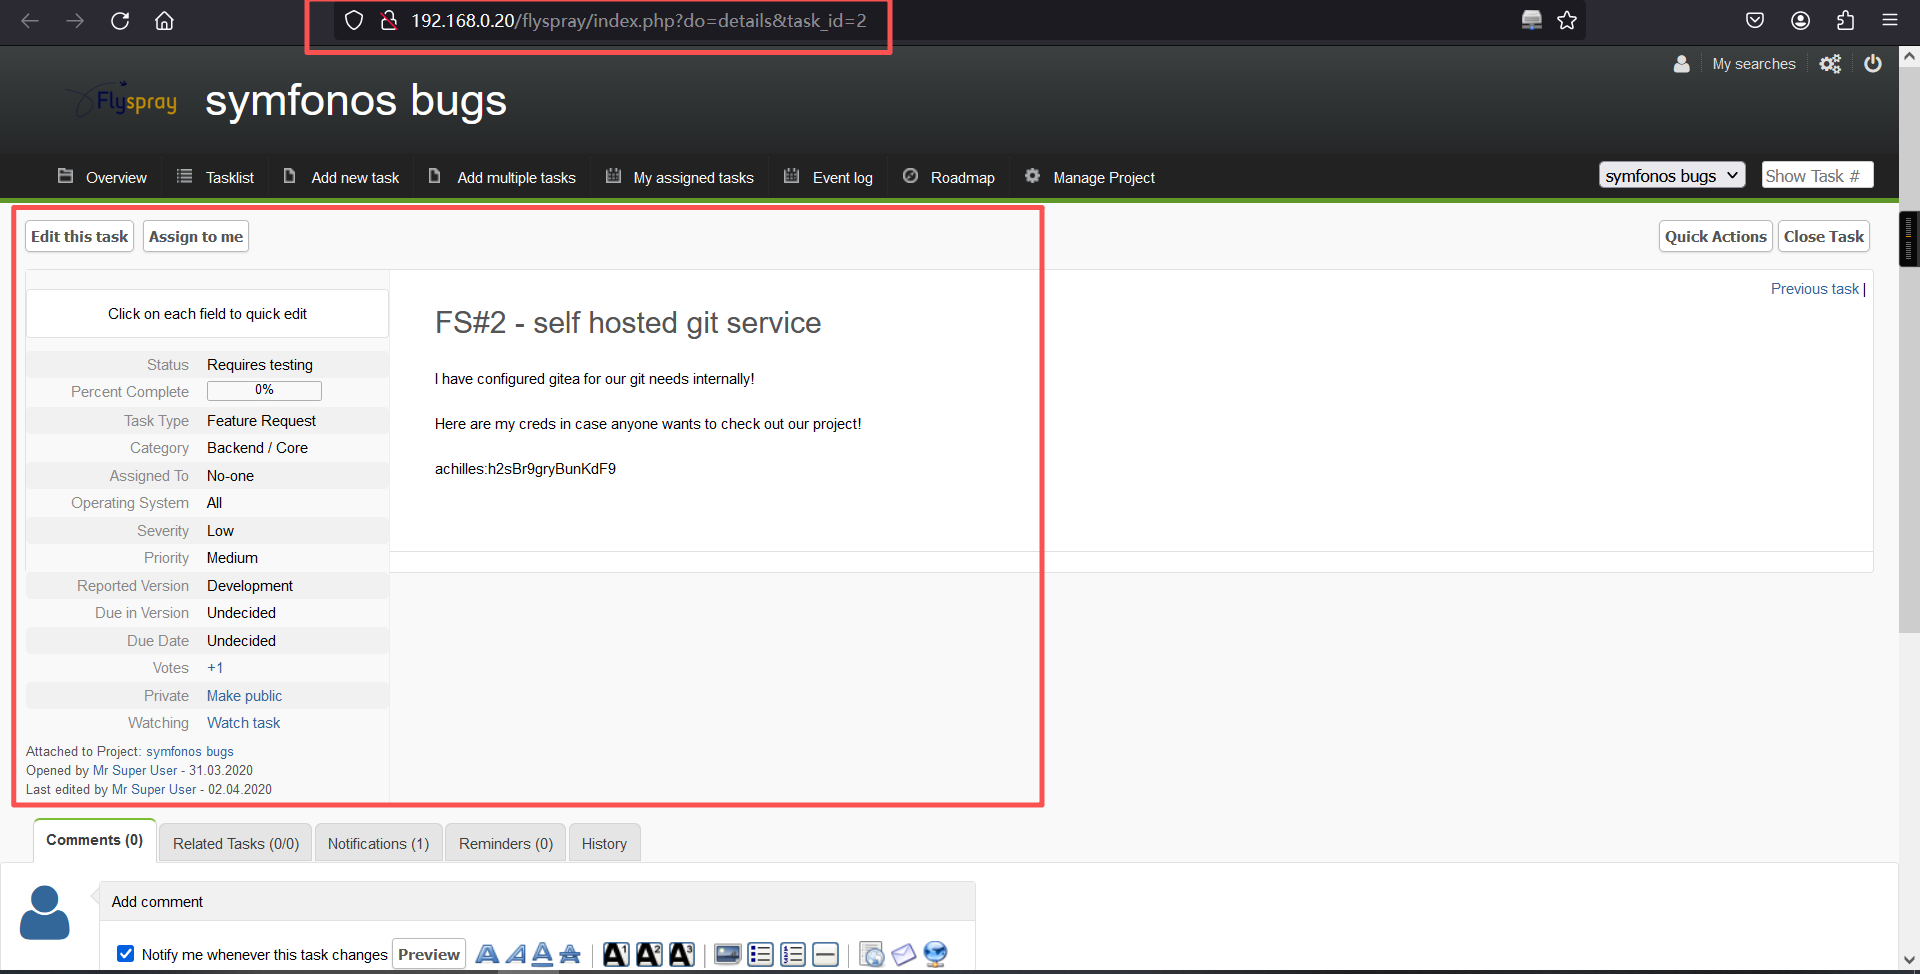
Task: Open the Pocket save icon
Action: (1755, 20)
